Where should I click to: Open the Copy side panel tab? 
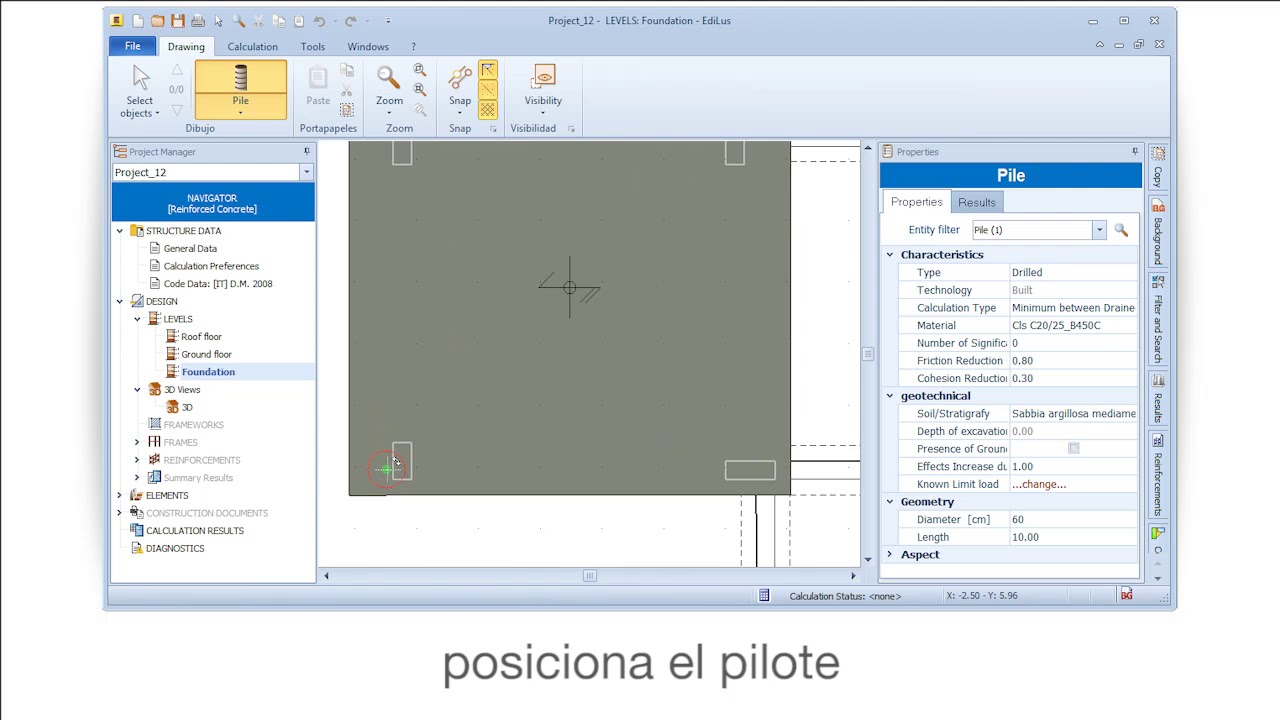click(1158, 167)
